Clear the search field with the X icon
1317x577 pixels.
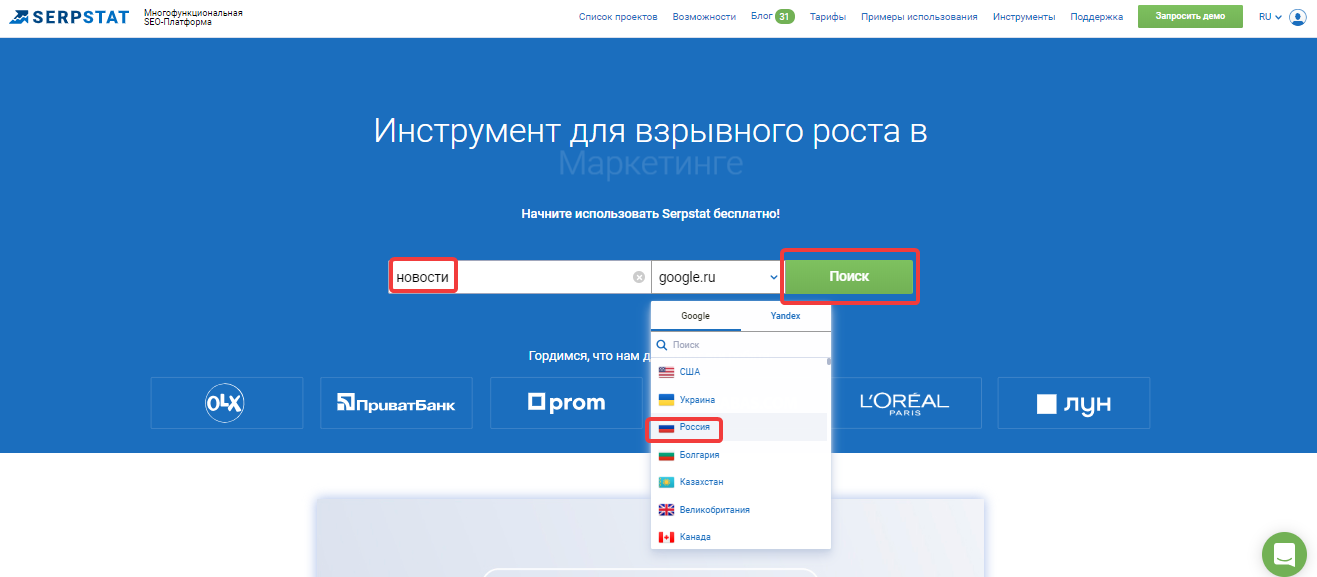(639, 277)
